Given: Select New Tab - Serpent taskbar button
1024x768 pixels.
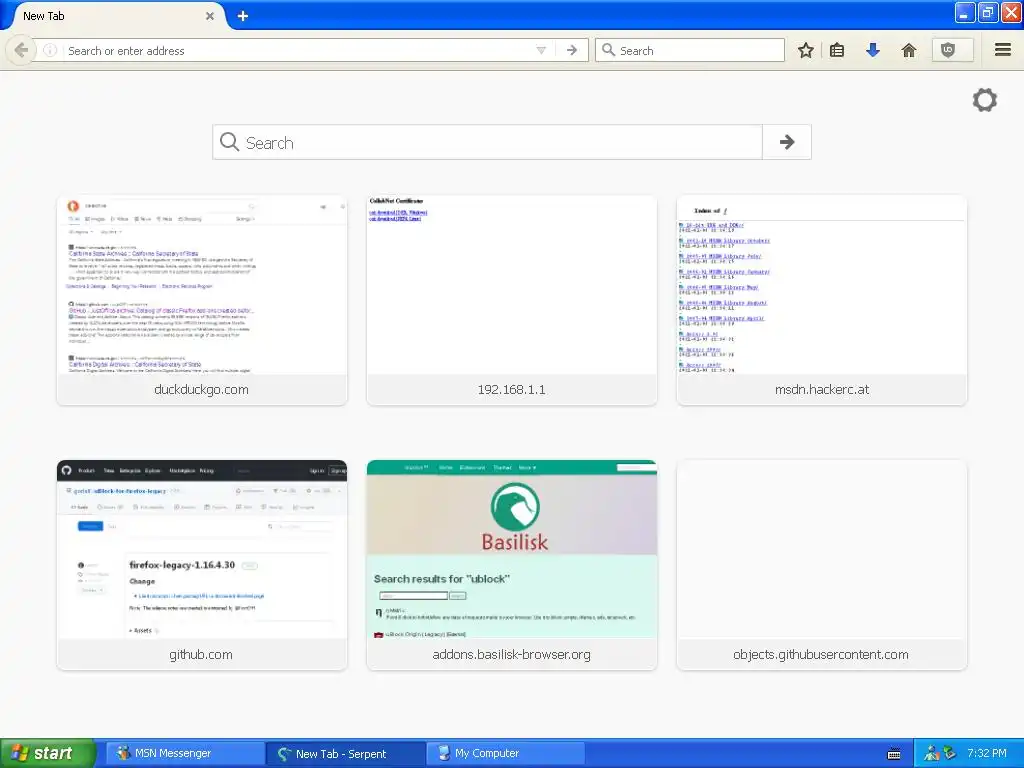Looking at the screenshot, I should [x=345, y=754].
